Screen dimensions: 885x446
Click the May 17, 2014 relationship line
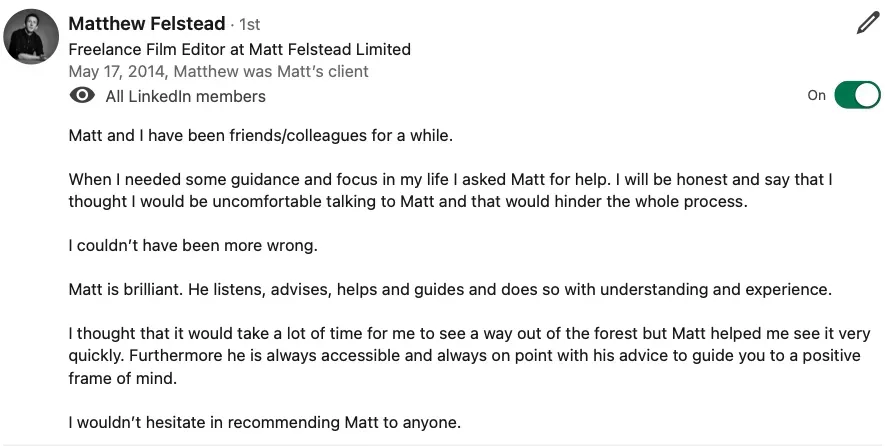tap(218, 72)
